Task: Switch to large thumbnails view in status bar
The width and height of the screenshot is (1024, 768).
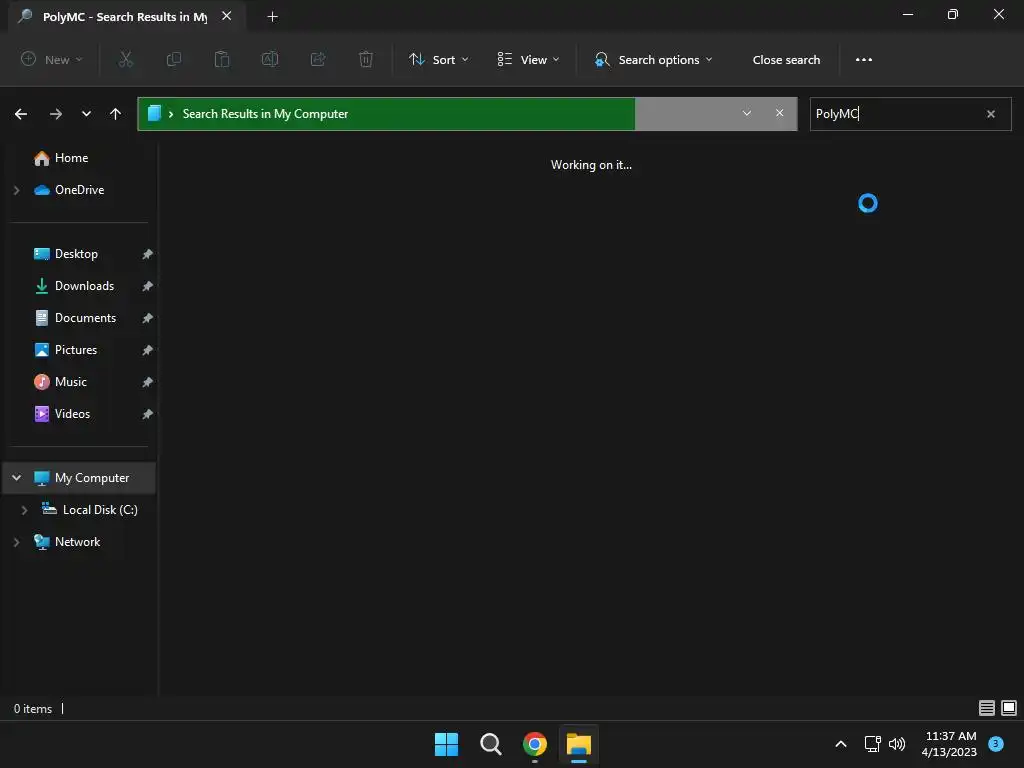Action: pyautogui.click(x=1009, y=708)
